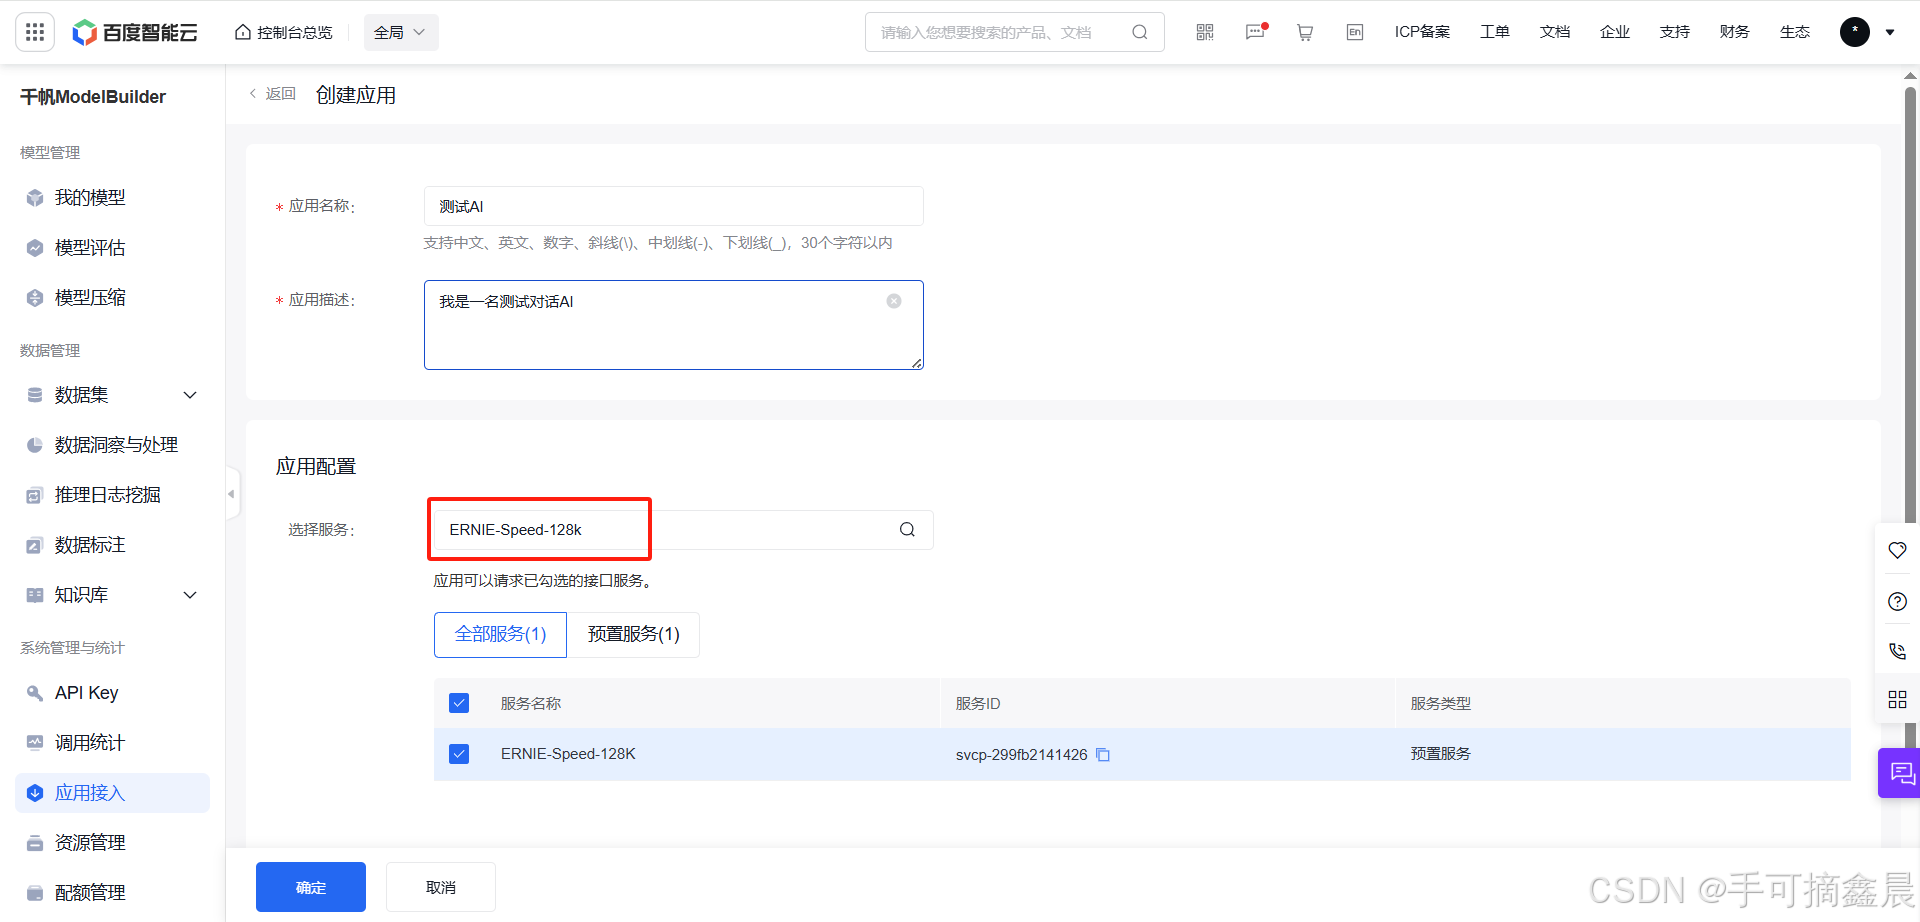Click the 预置服务 type cell in table row
1920x922 pixels.
[x=1440, y=754]
